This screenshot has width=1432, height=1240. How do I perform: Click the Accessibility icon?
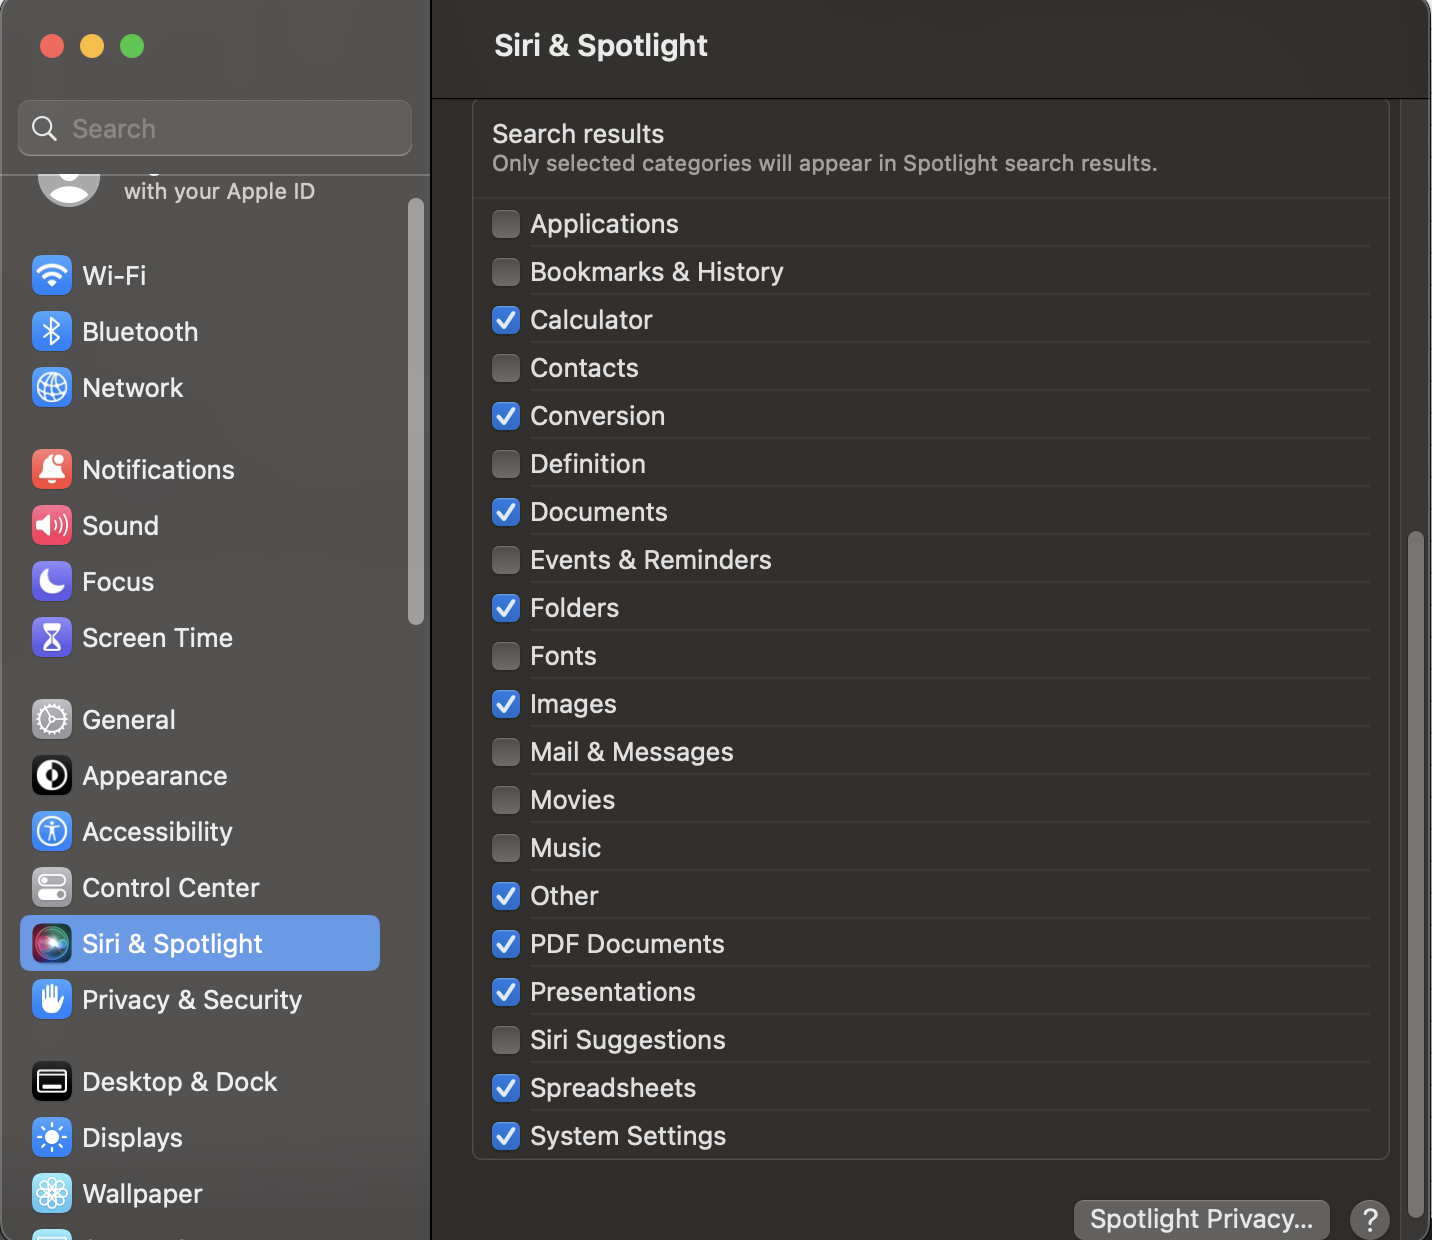52,831
